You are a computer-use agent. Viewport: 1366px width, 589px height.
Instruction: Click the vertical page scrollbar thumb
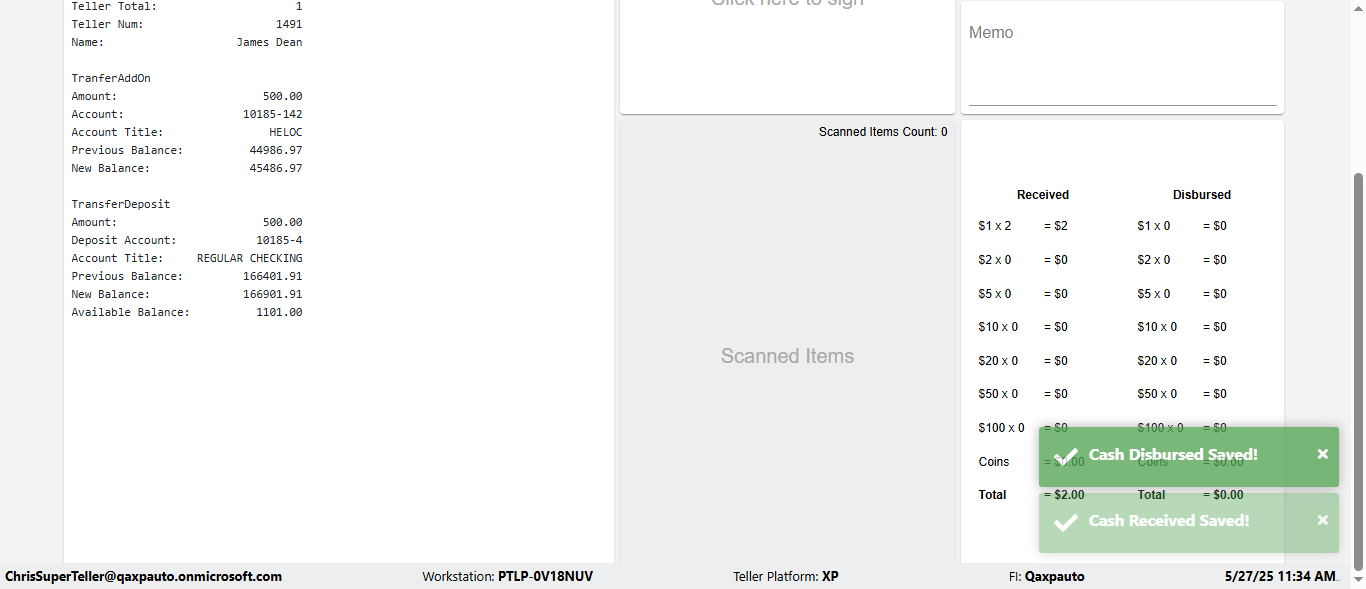[1358, 371]
